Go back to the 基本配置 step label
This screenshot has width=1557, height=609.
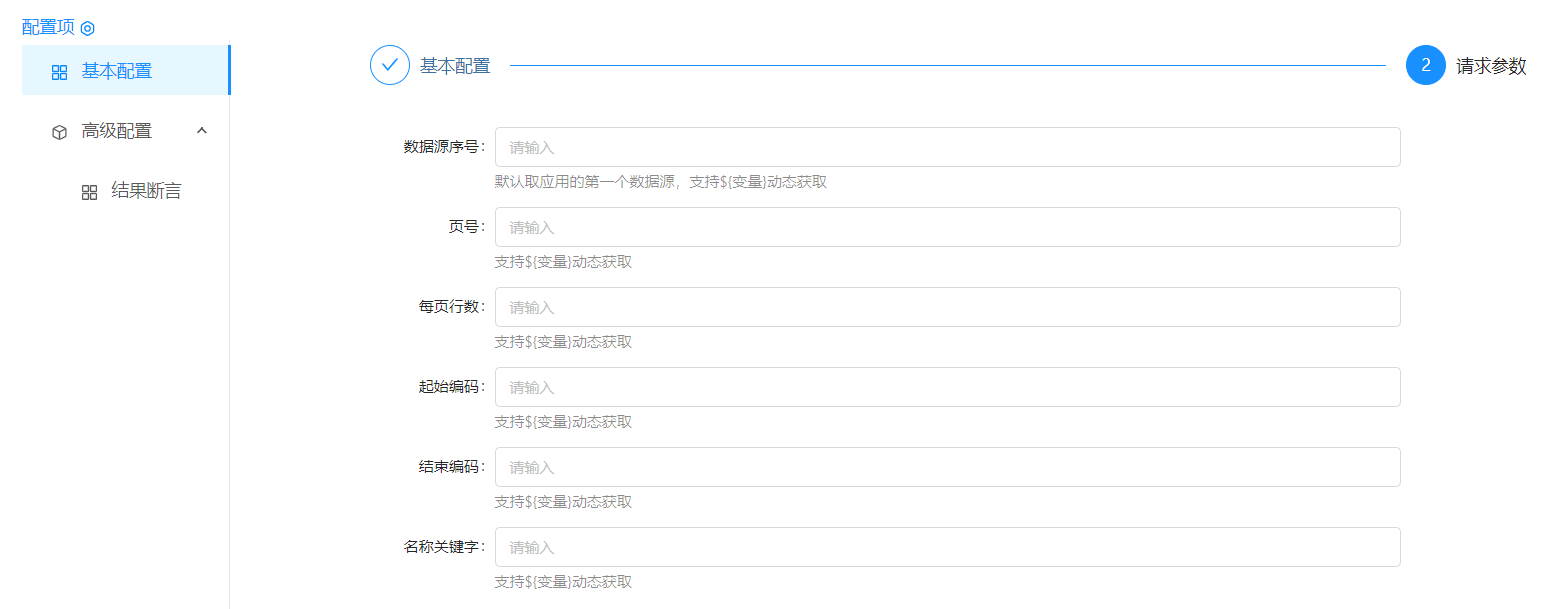coord(455,66)
